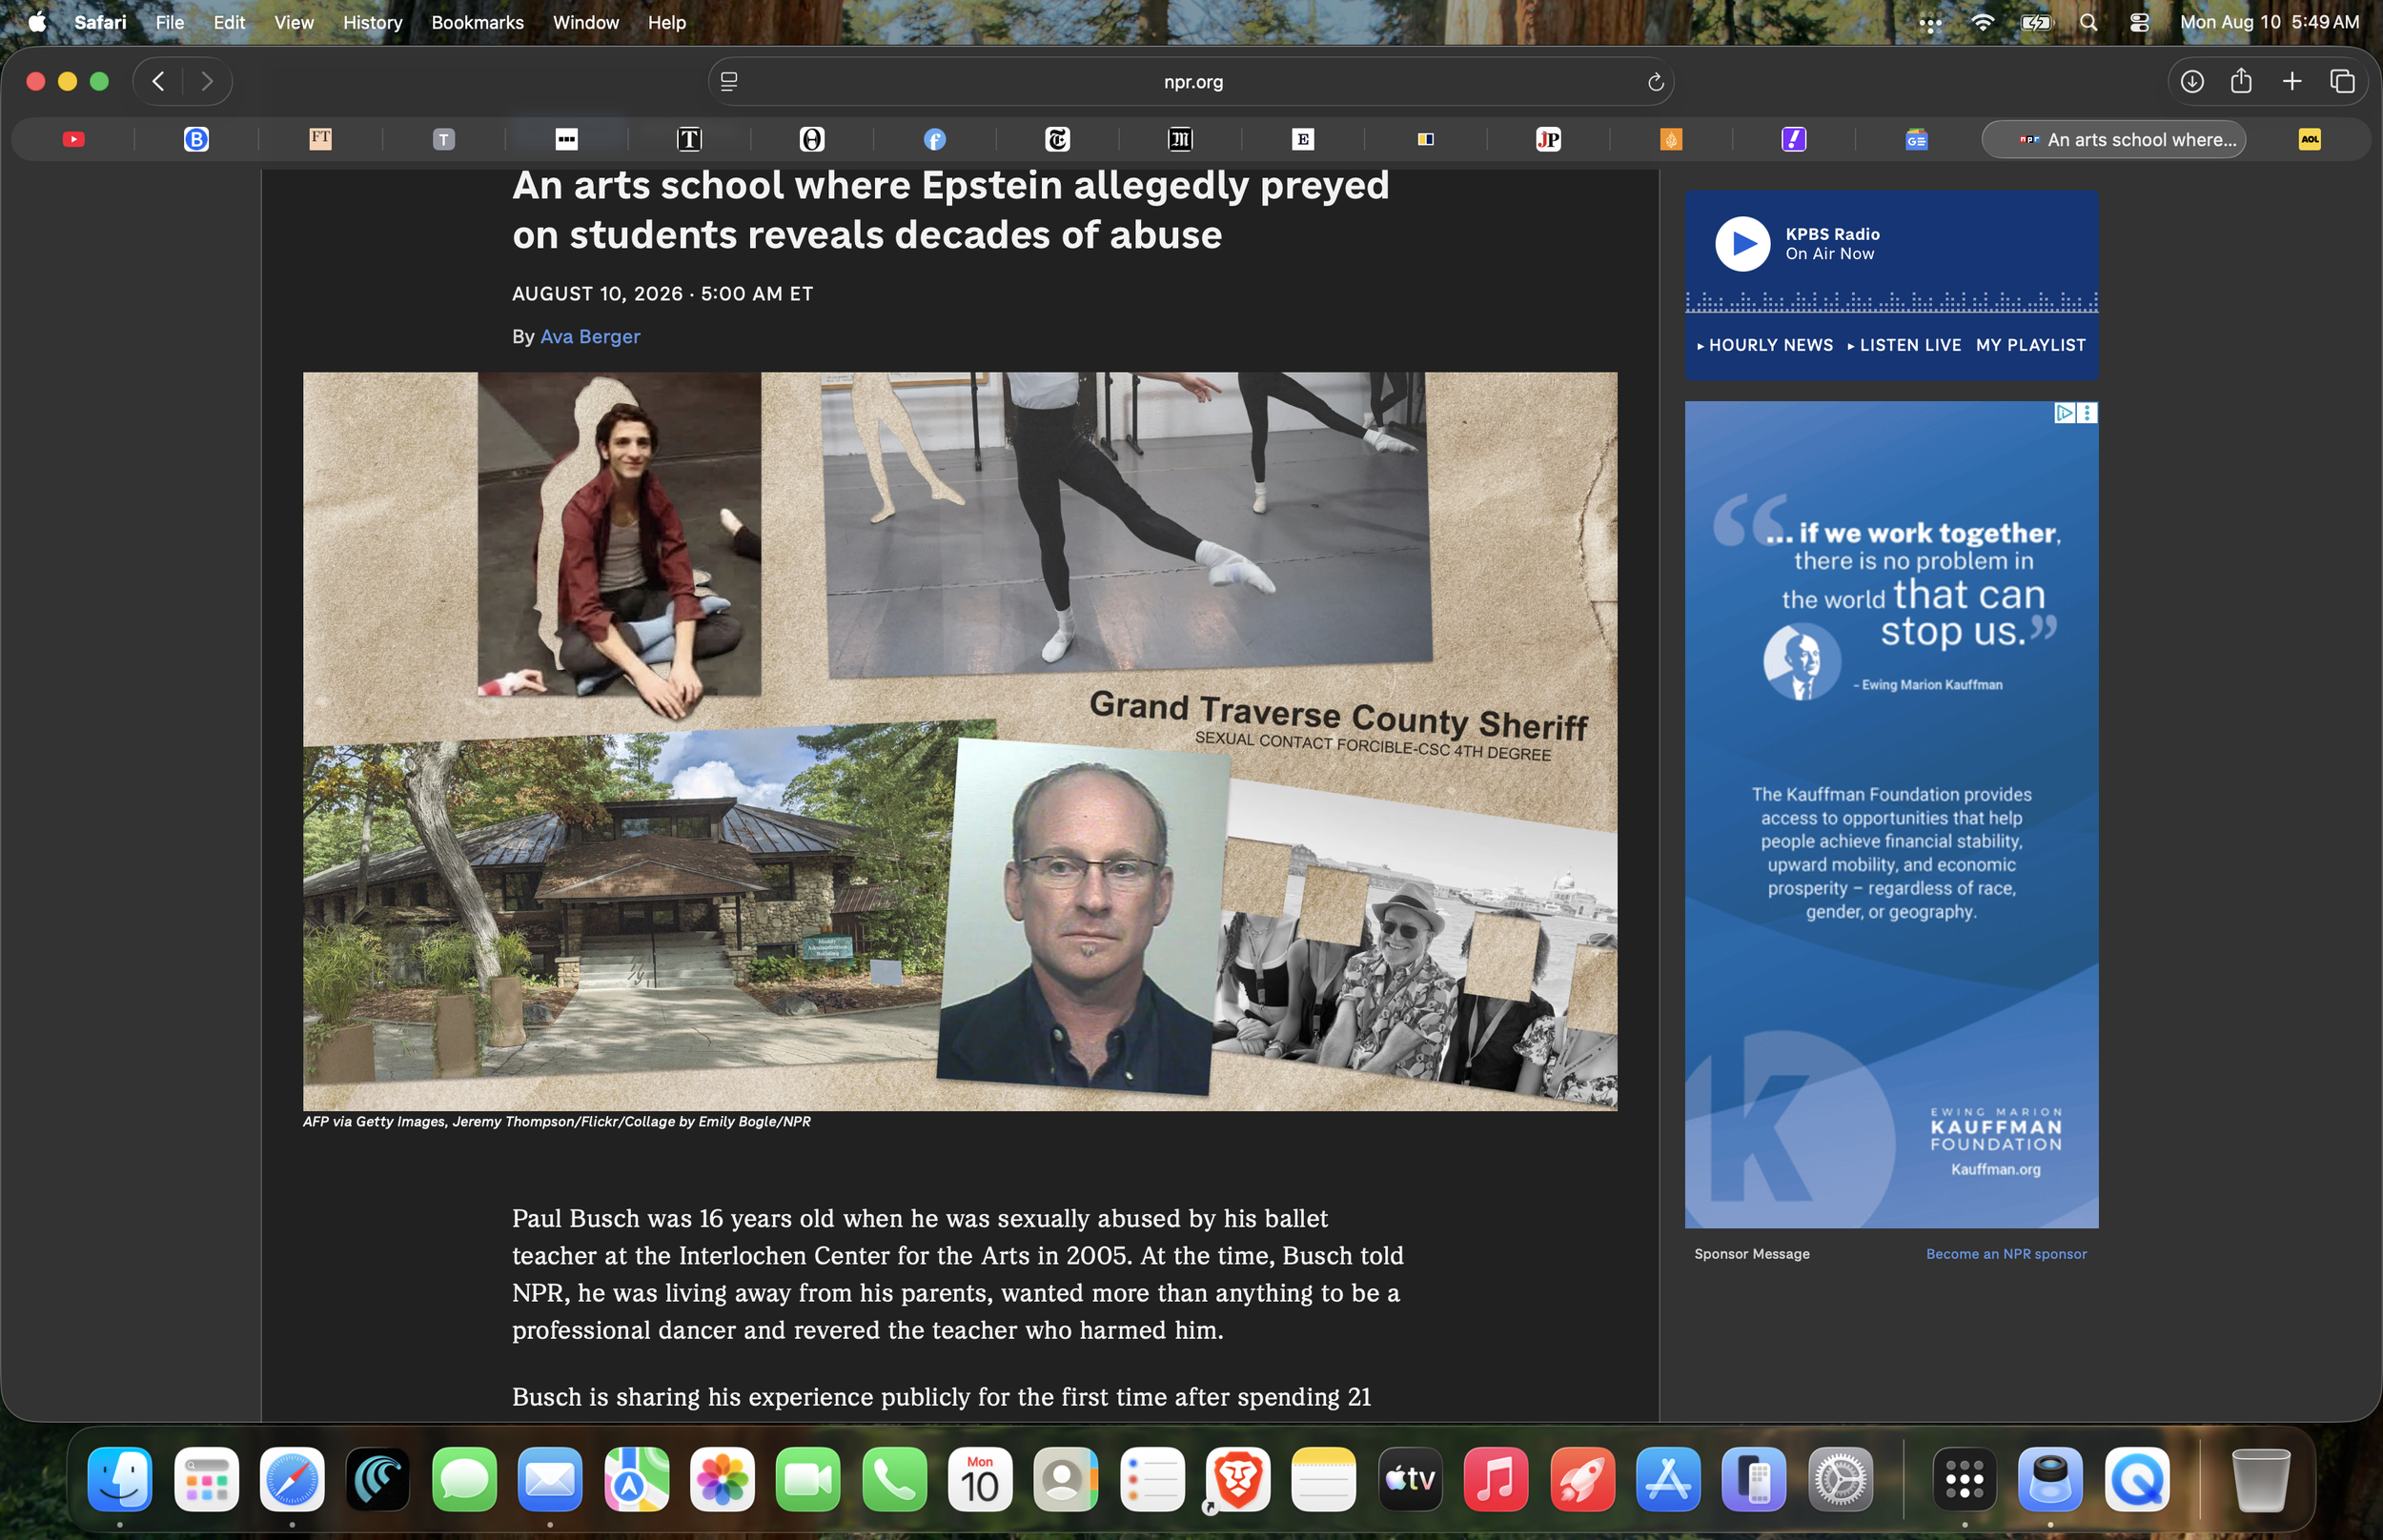Image resolution: width=2383 pixels, height=1540 pixels.
Task: Open the Edit menu
Action: click(x=229, y=22)
